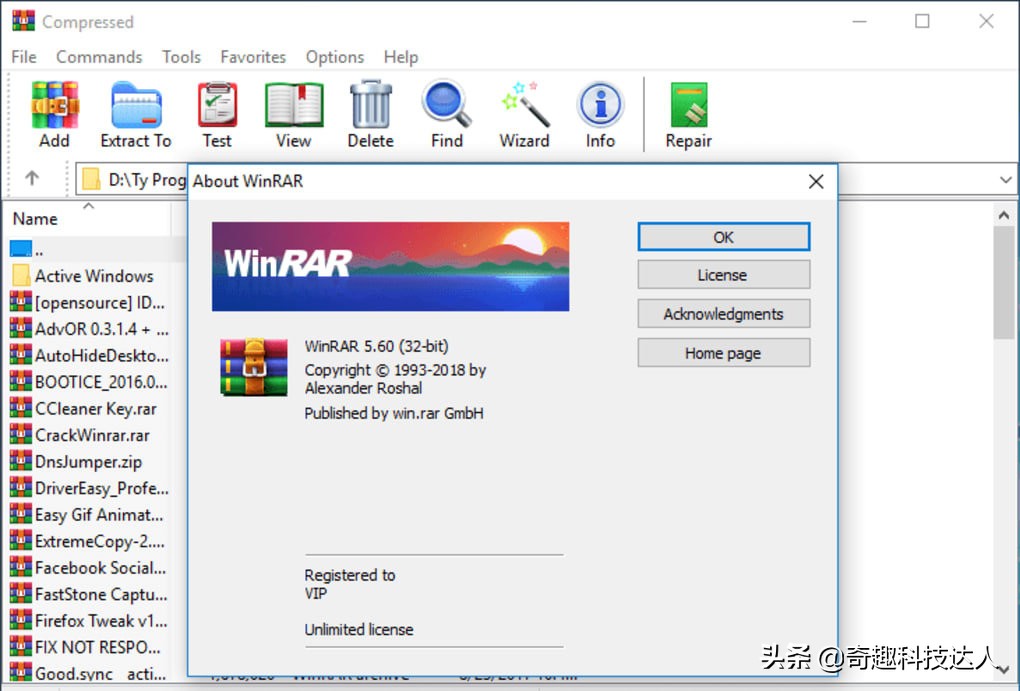Screen dimensions: 1020x691
Task: Click the D:\Ty Prog address field
Action: pos(130,179)
